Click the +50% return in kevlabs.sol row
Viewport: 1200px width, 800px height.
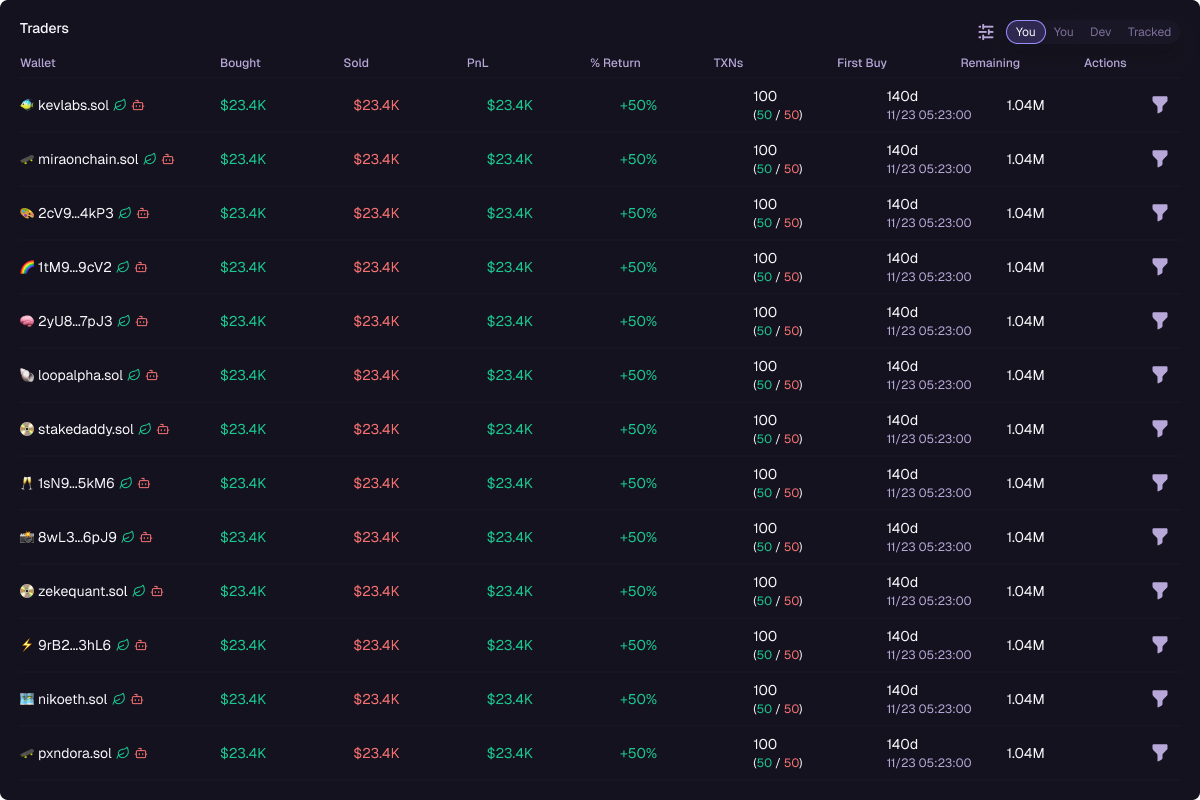coord(638,105)
